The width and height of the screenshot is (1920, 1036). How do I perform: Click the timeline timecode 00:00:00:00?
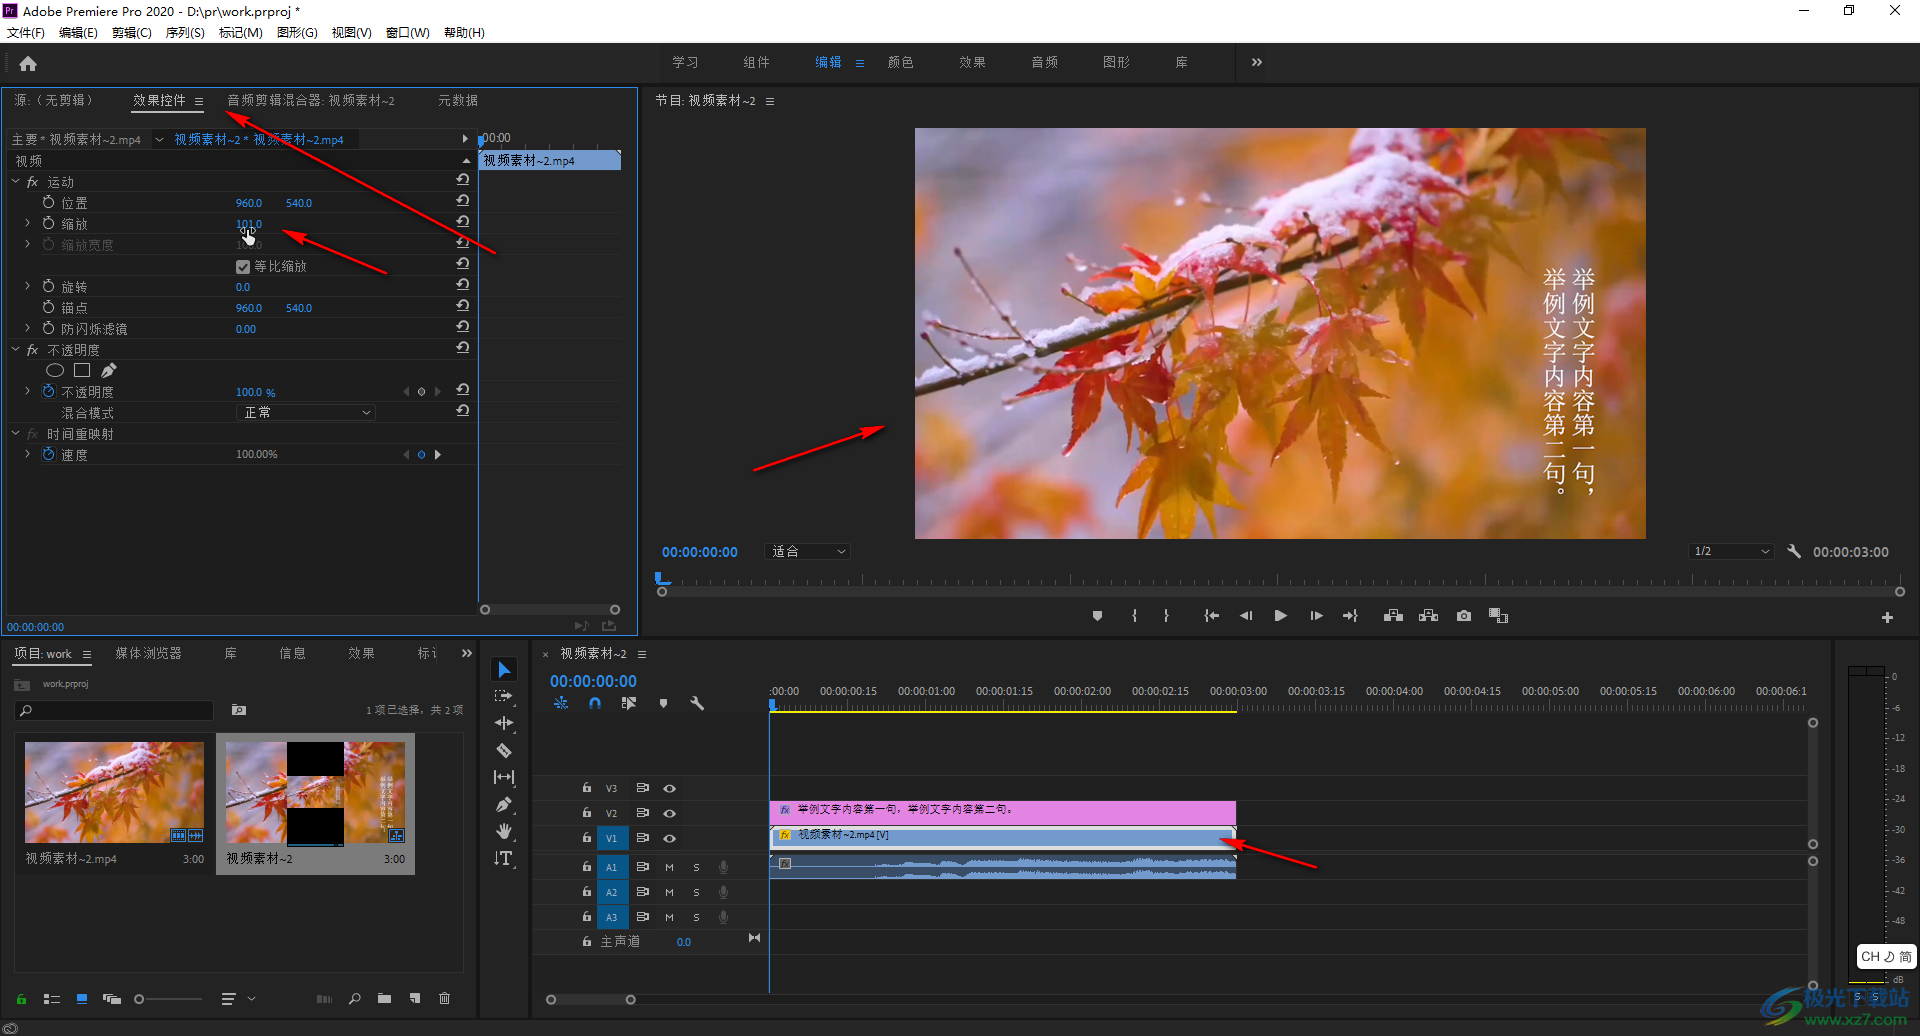coord(593,681)
